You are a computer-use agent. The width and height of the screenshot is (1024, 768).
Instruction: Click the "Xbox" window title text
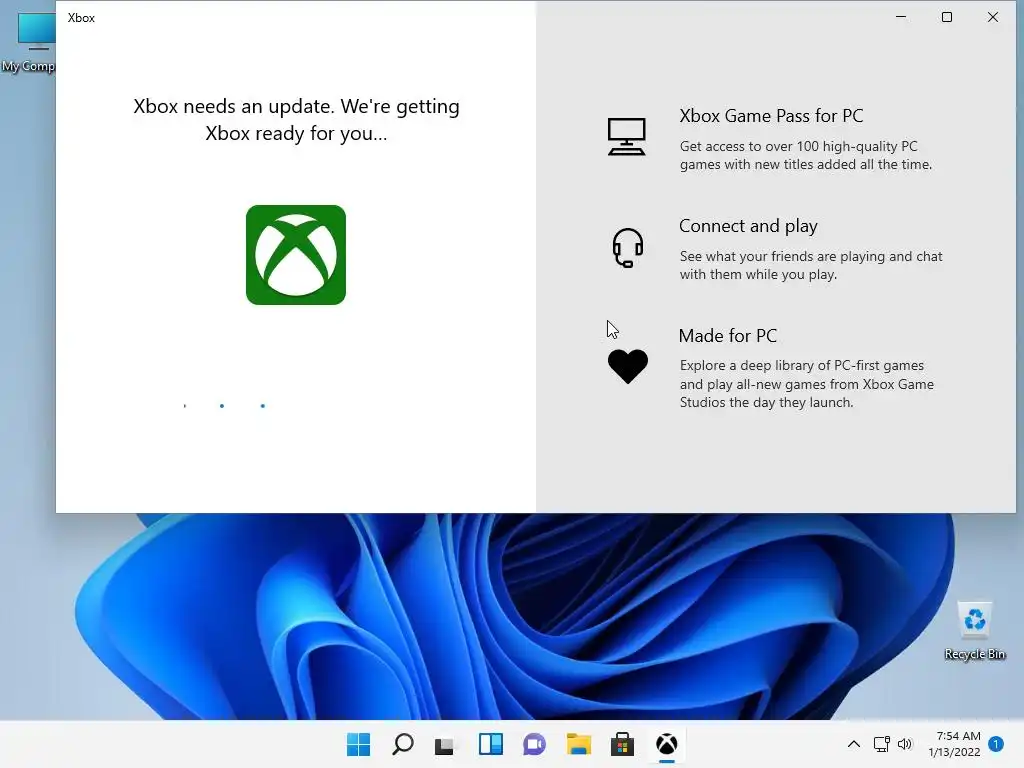click(81, 18)
